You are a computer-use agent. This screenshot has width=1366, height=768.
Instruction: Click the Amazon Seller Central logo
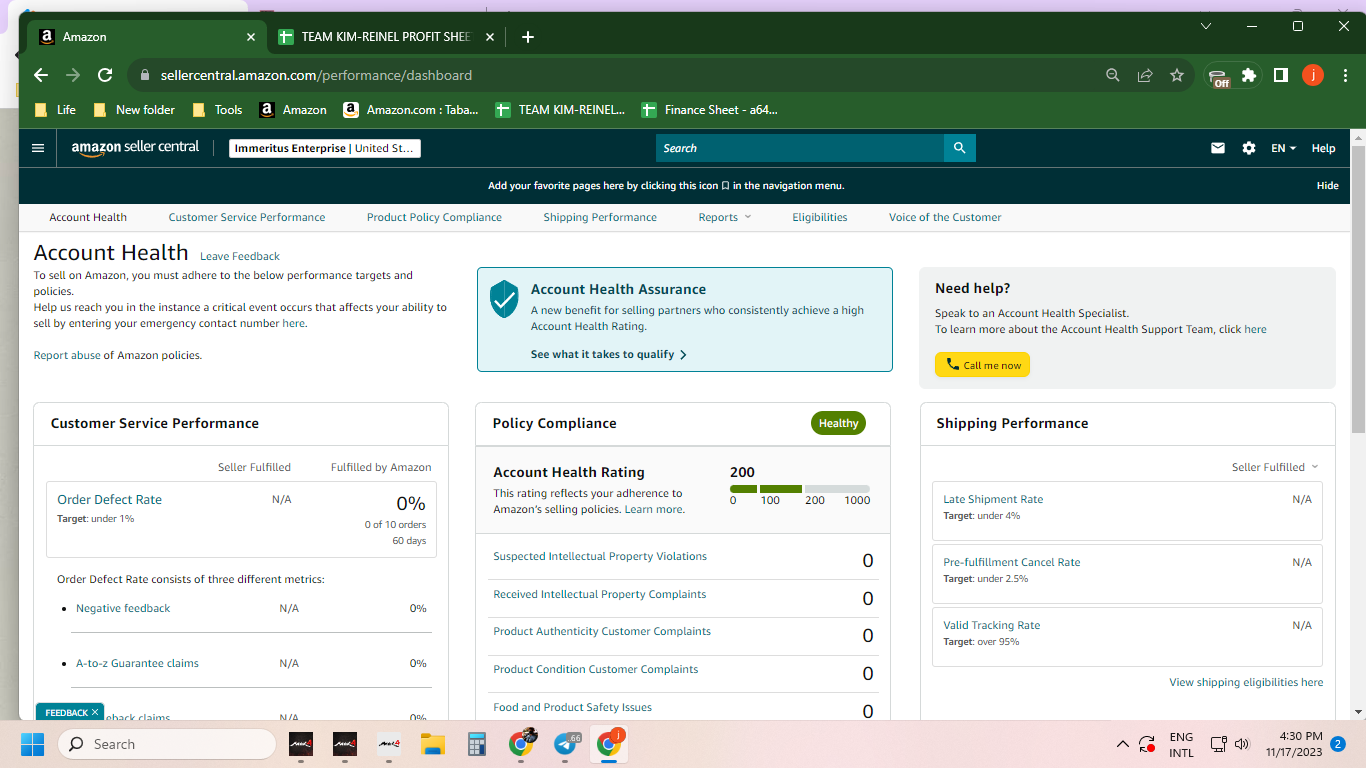tap(135, 147)
